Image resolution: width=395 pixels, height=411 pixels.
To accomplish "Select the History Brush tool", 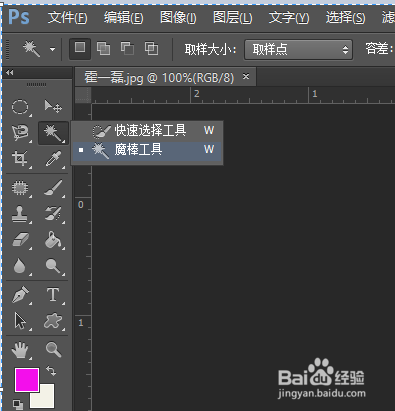I will pos(53,214).
